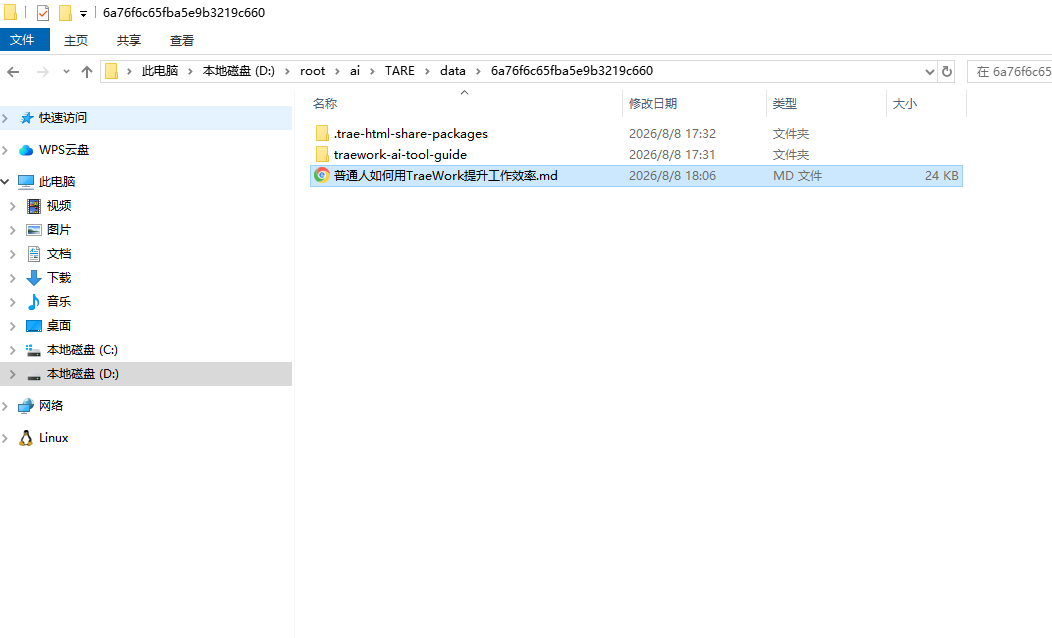
Task: Click 本地磁盘 (D:) in address breadcrumb
Action: [x=239, y=70]
